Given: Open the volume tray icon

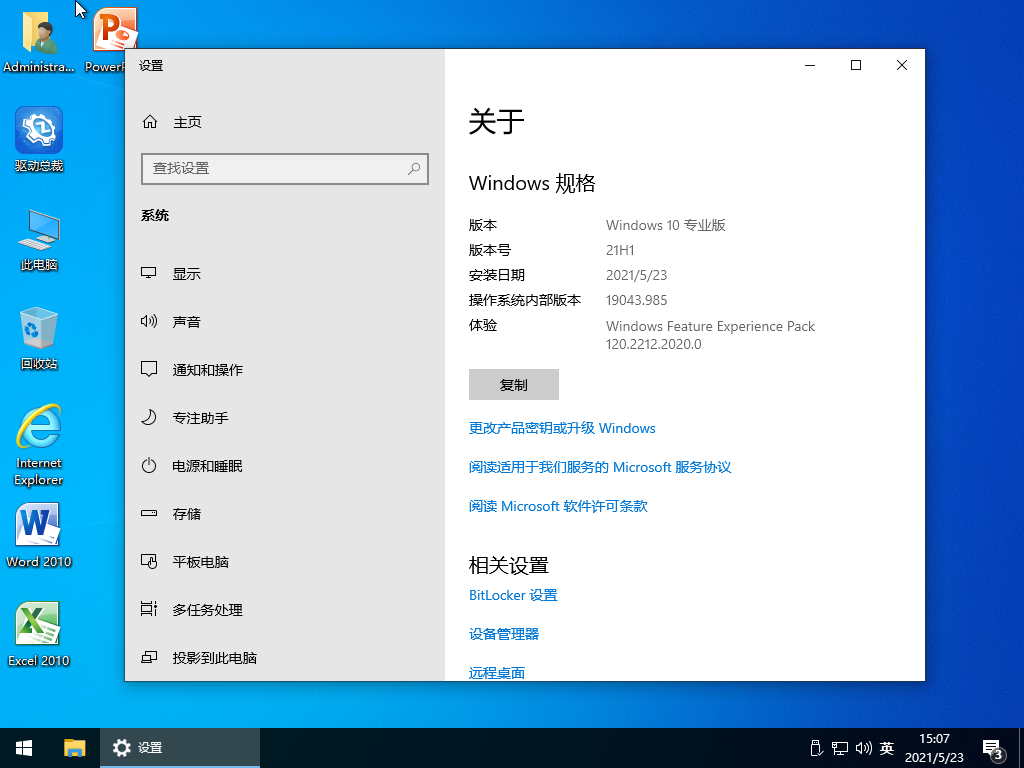Looking at the screenshot, I should click(x=863, y=748).
